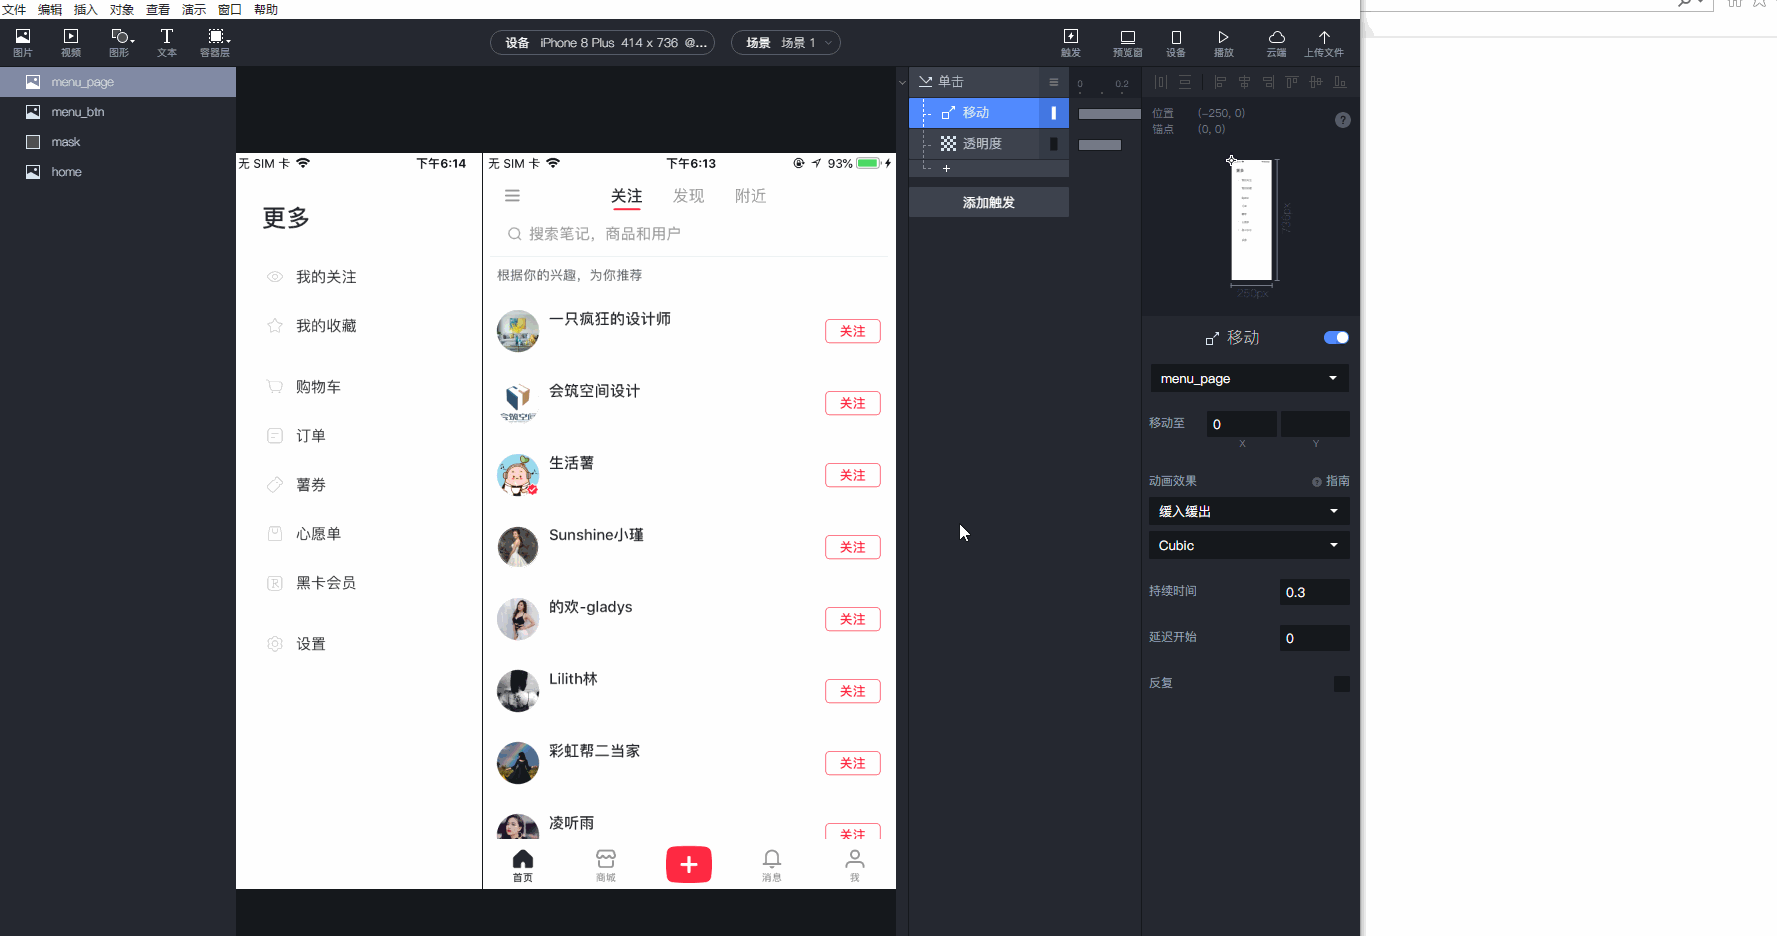
Task: Open the 编辑 menu
Action: point(50,10)
